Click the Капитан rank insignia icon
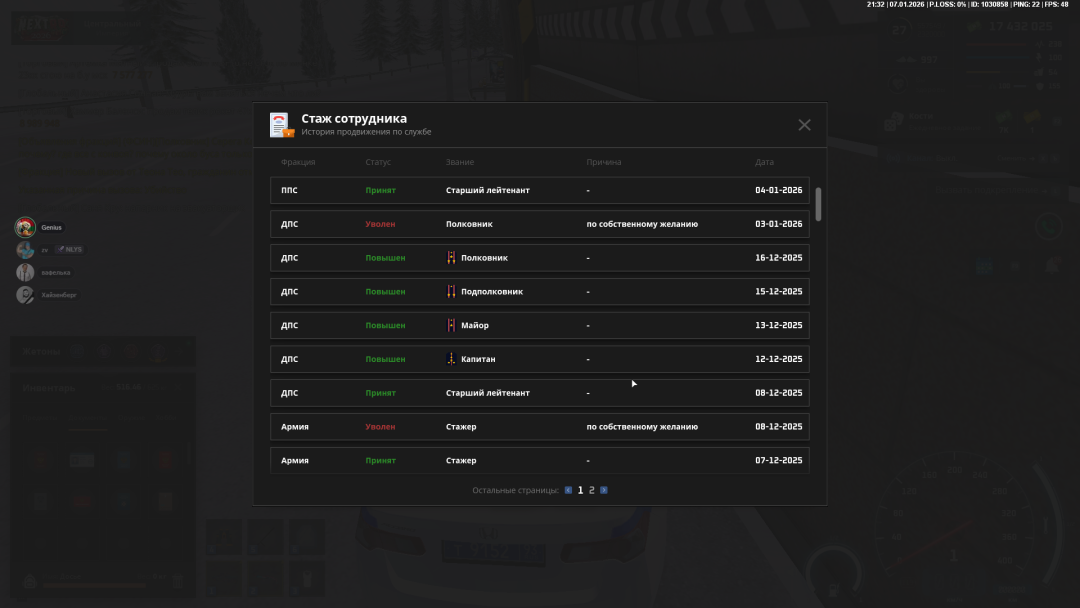The height and width of the screenshot is (608, 1080). tap(451, 359)
